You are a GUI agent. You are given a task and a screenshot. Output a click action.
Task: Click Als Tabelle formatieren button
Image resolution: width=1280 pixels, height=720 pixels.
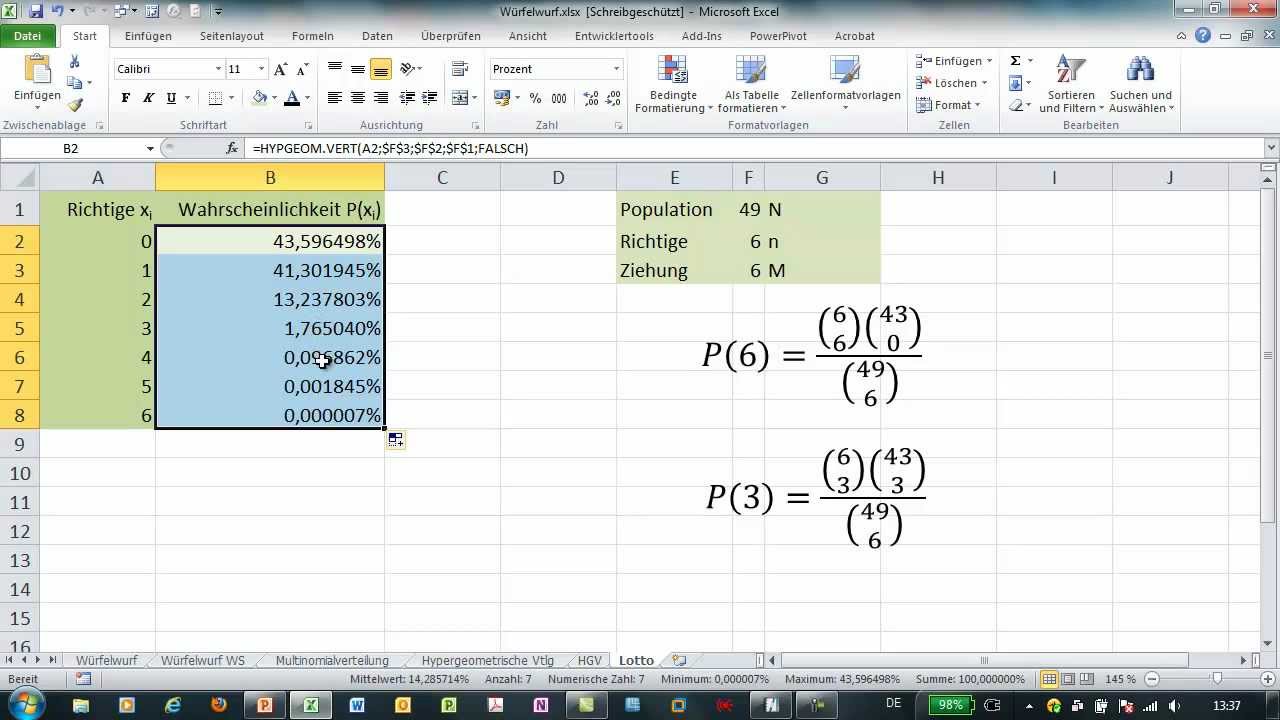[751, 86]
